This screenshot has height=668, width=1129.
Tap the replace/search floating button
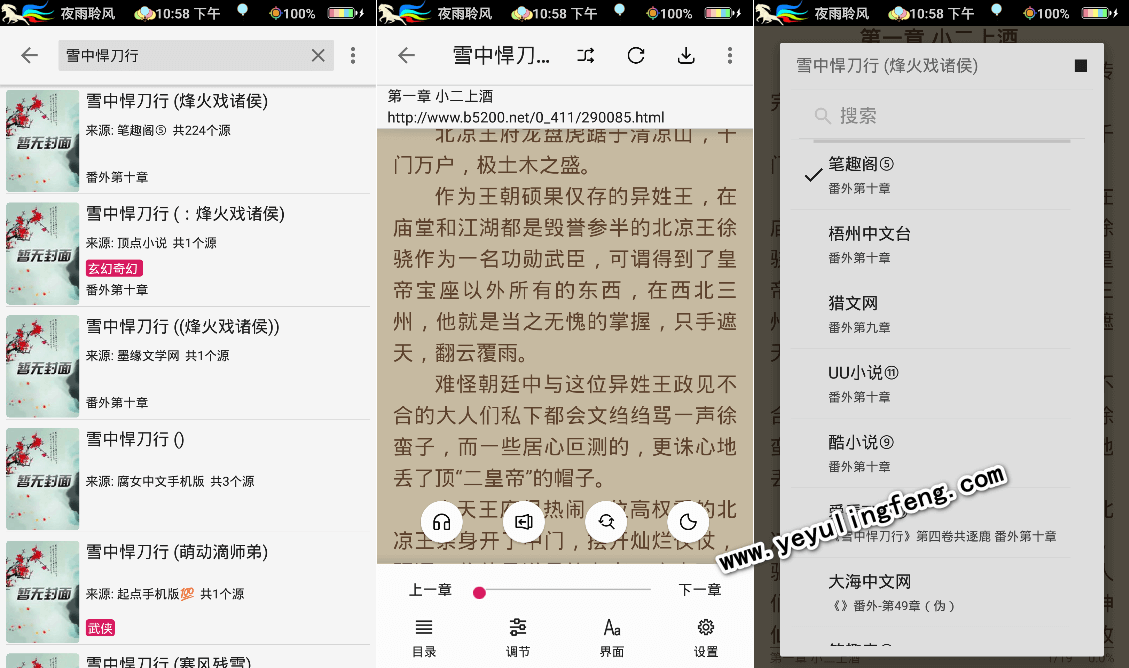coord(606,522)
